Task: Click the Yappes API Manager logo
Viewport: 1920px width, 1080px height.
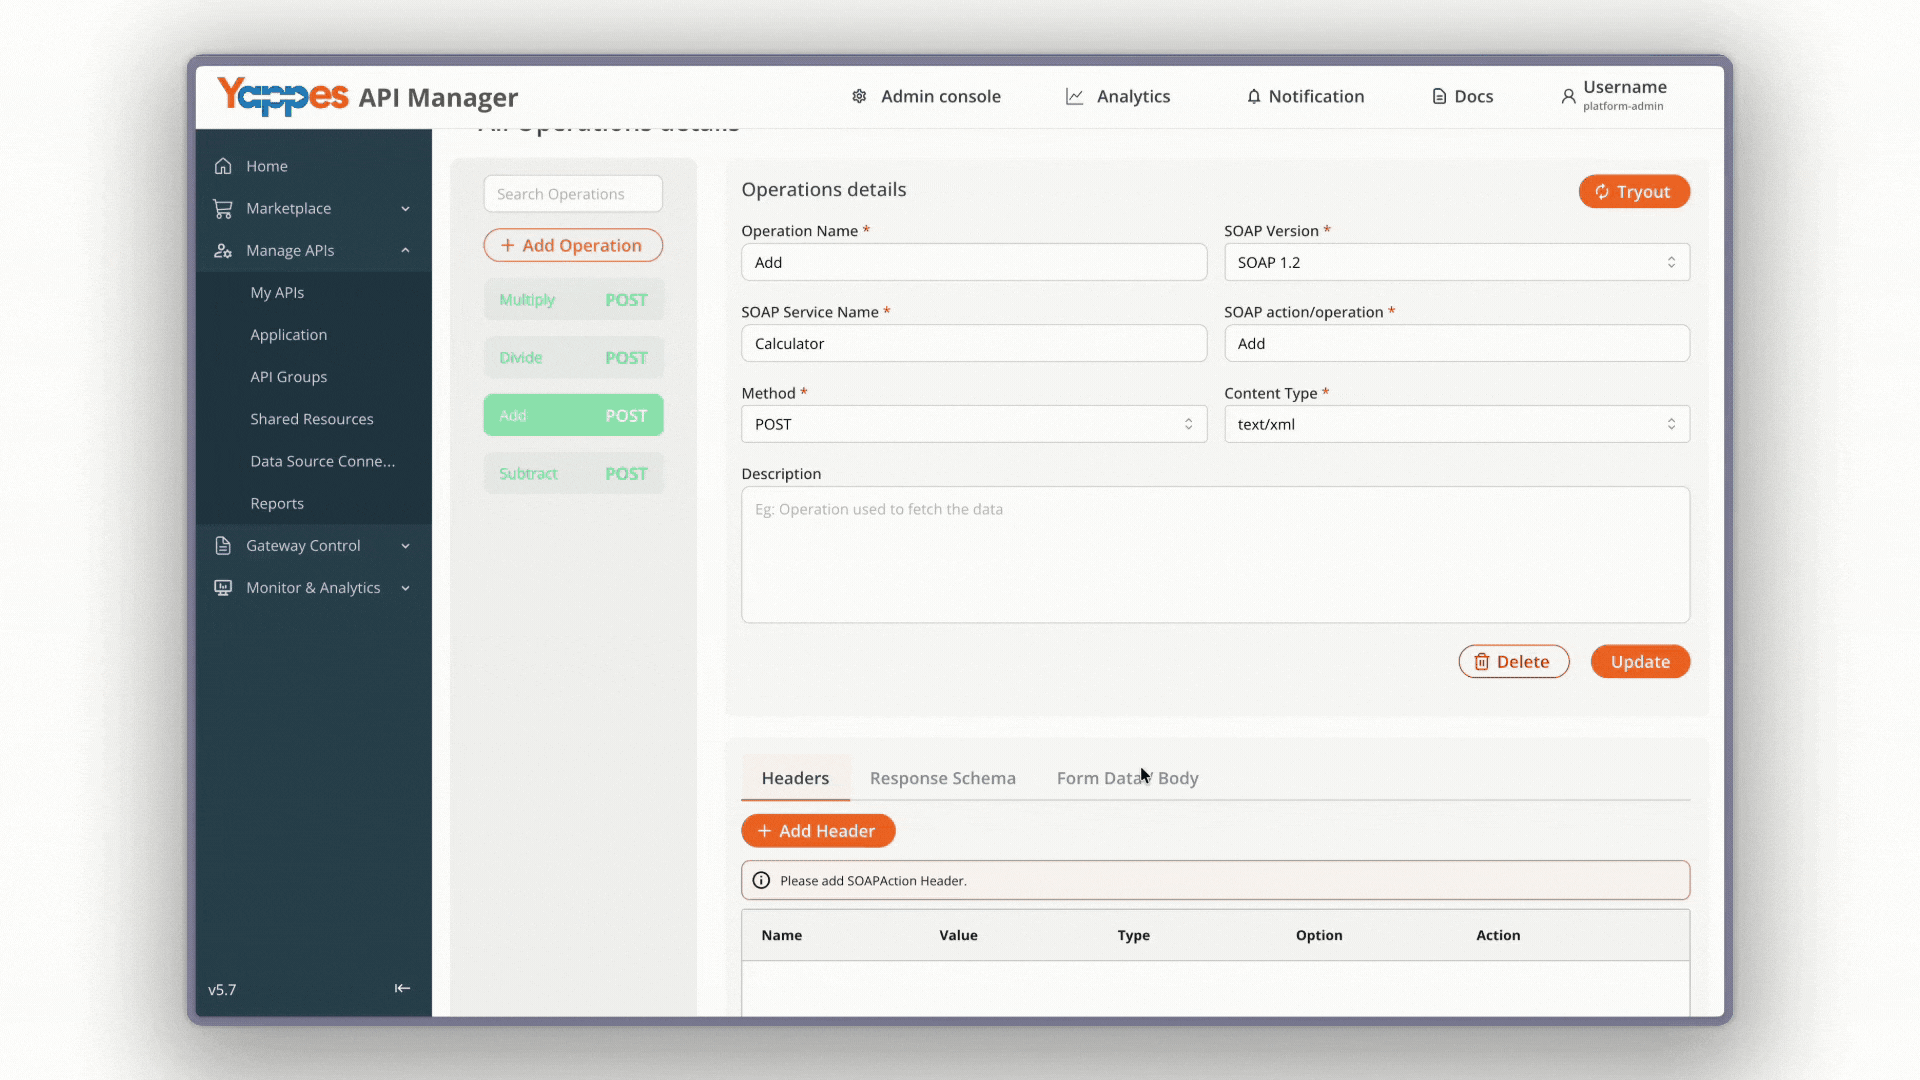Action: pos(367,96)
